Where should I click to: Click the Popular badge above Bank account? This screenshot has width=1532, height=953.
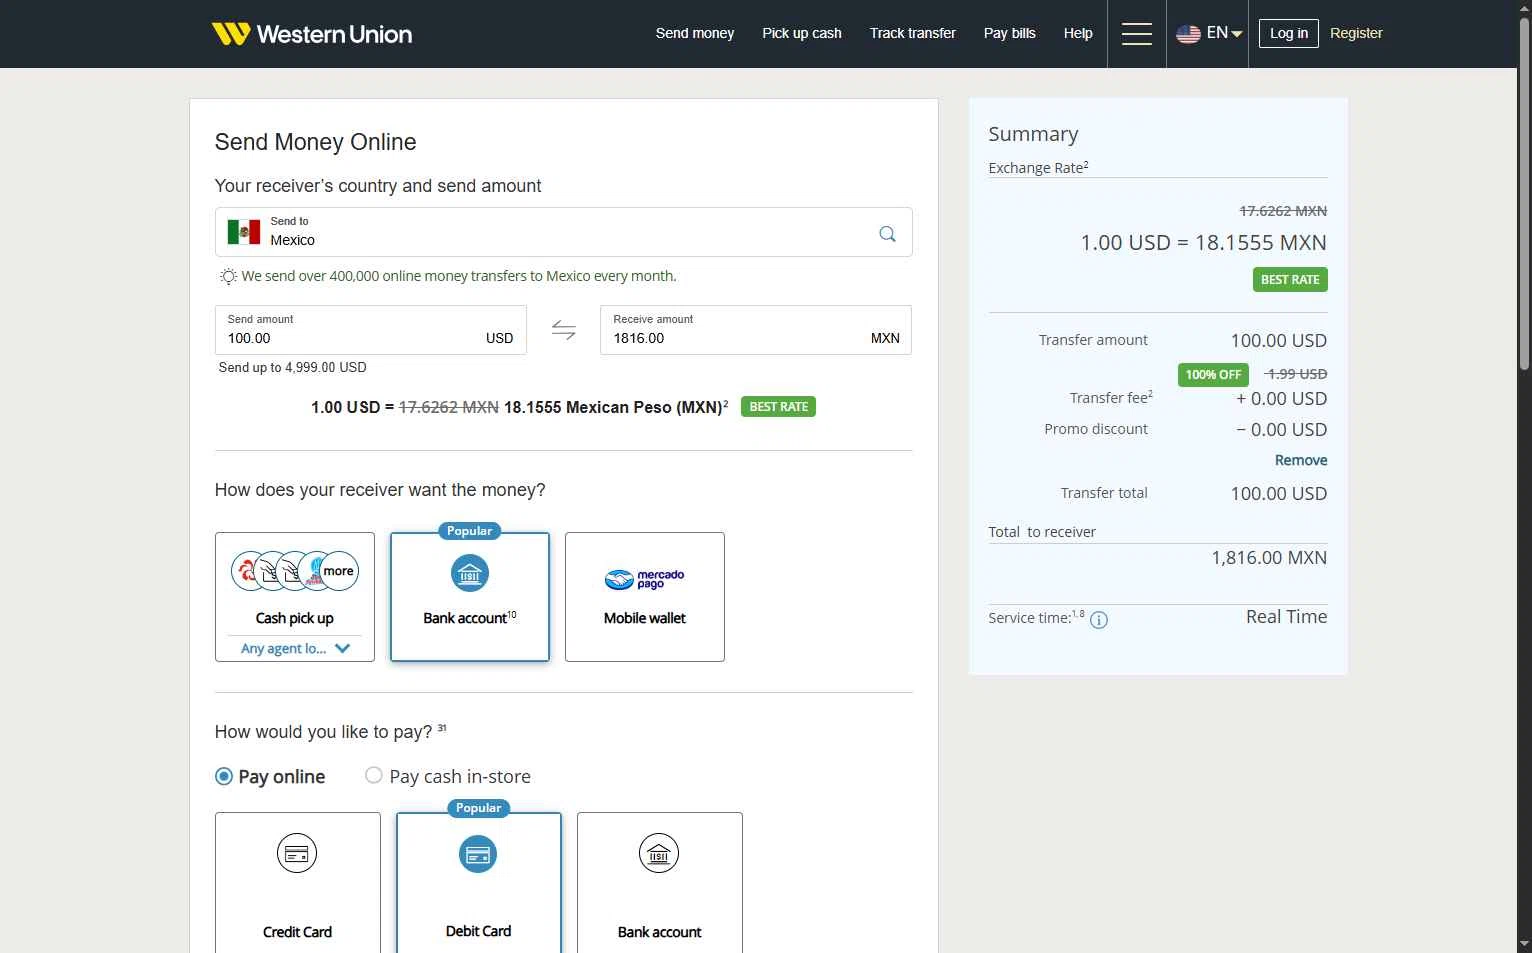pos(470,531)
